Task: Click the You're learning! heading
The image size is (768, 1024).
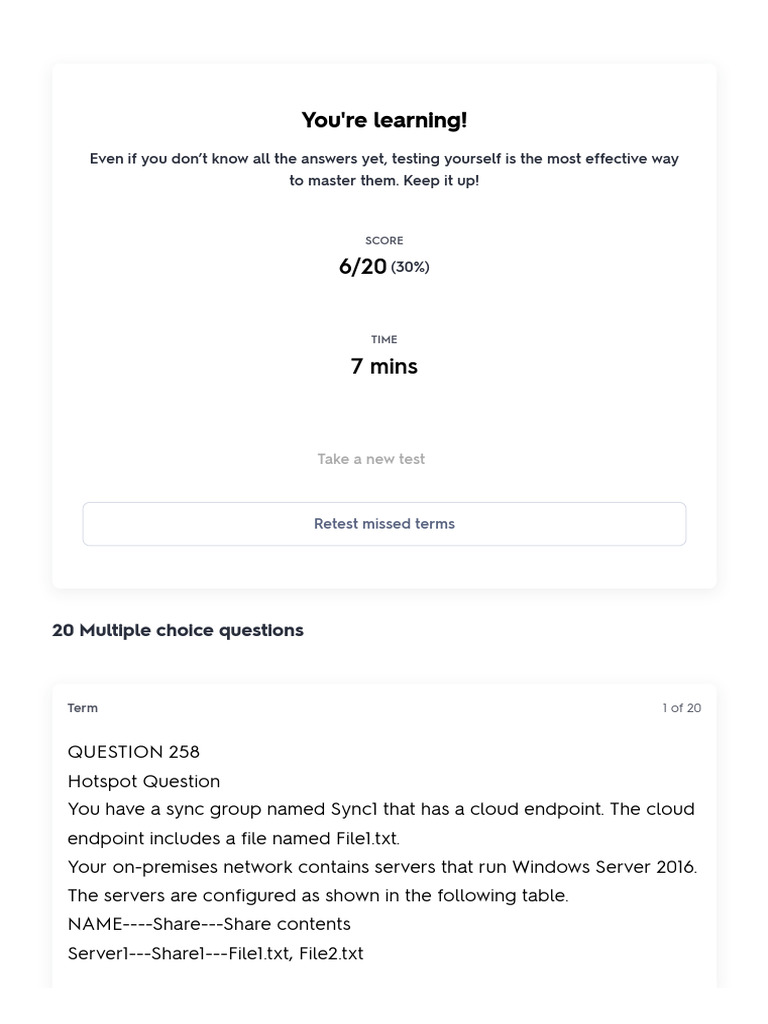Action: (x=384, y=120)
